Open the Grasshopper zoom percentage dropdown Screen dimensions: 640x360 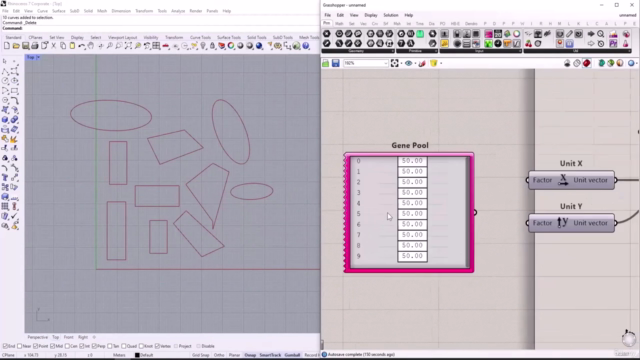click(x=385, y=63)
